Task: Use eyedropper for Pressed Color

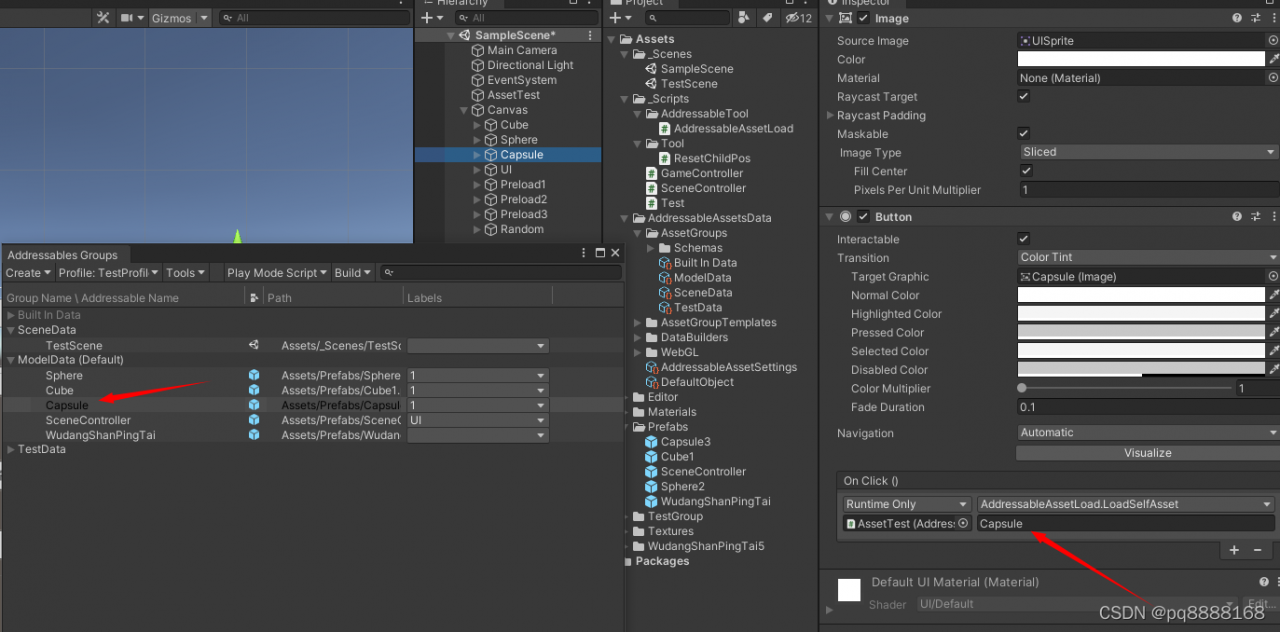Action: (1273, 332)
